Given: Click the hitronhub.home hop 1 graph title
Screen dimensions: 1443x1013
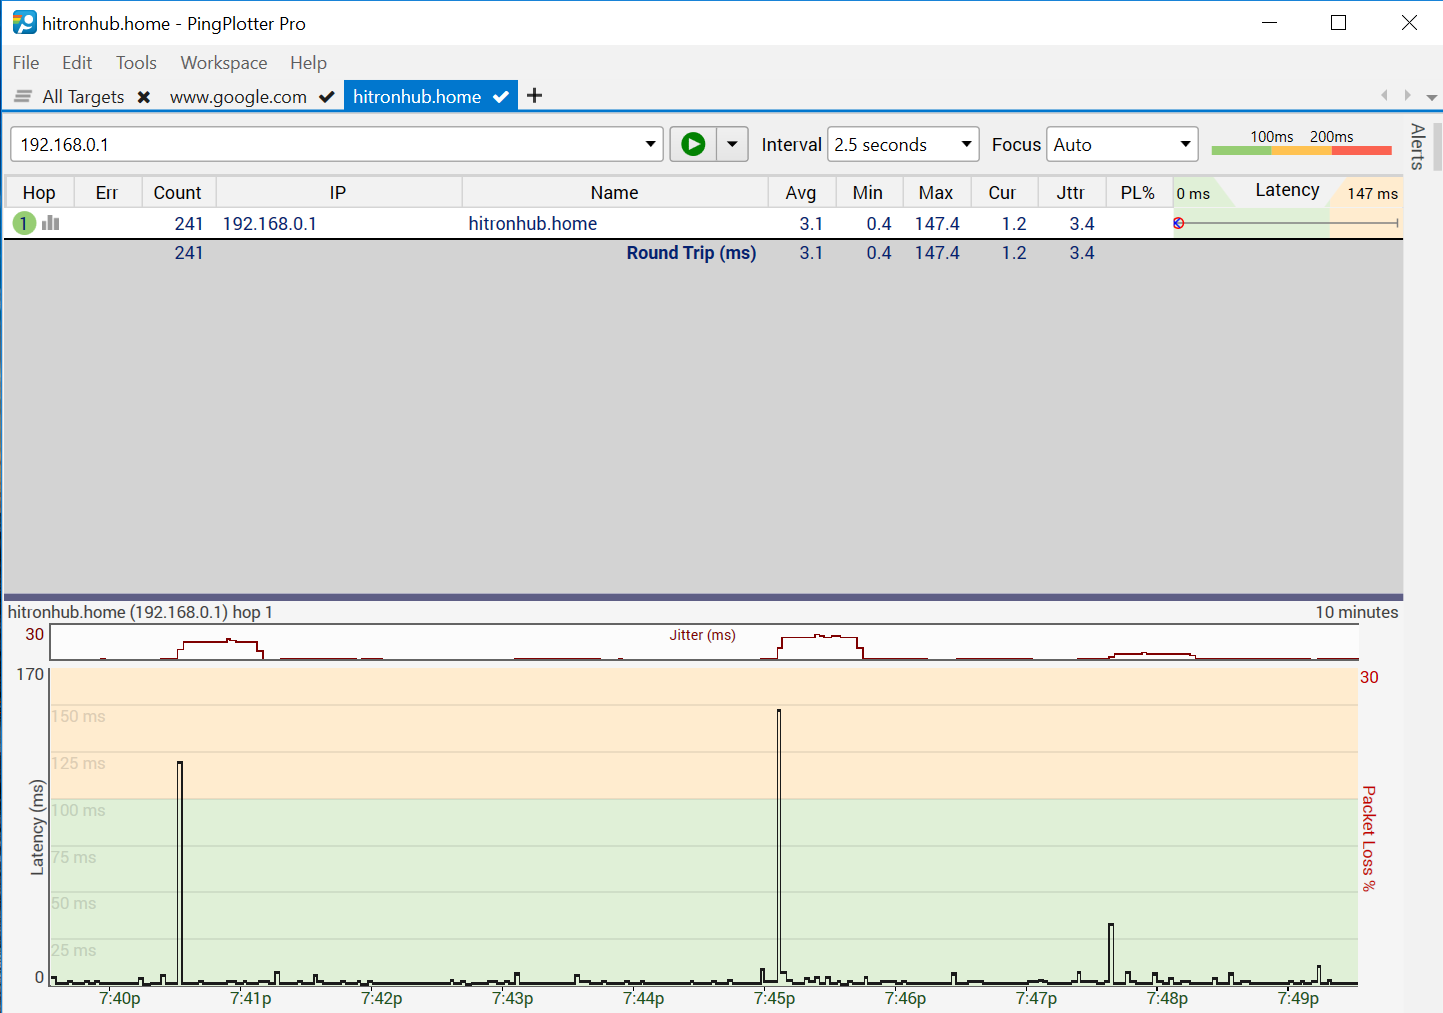Looking at the screenshot, I should tap(140, 612).
